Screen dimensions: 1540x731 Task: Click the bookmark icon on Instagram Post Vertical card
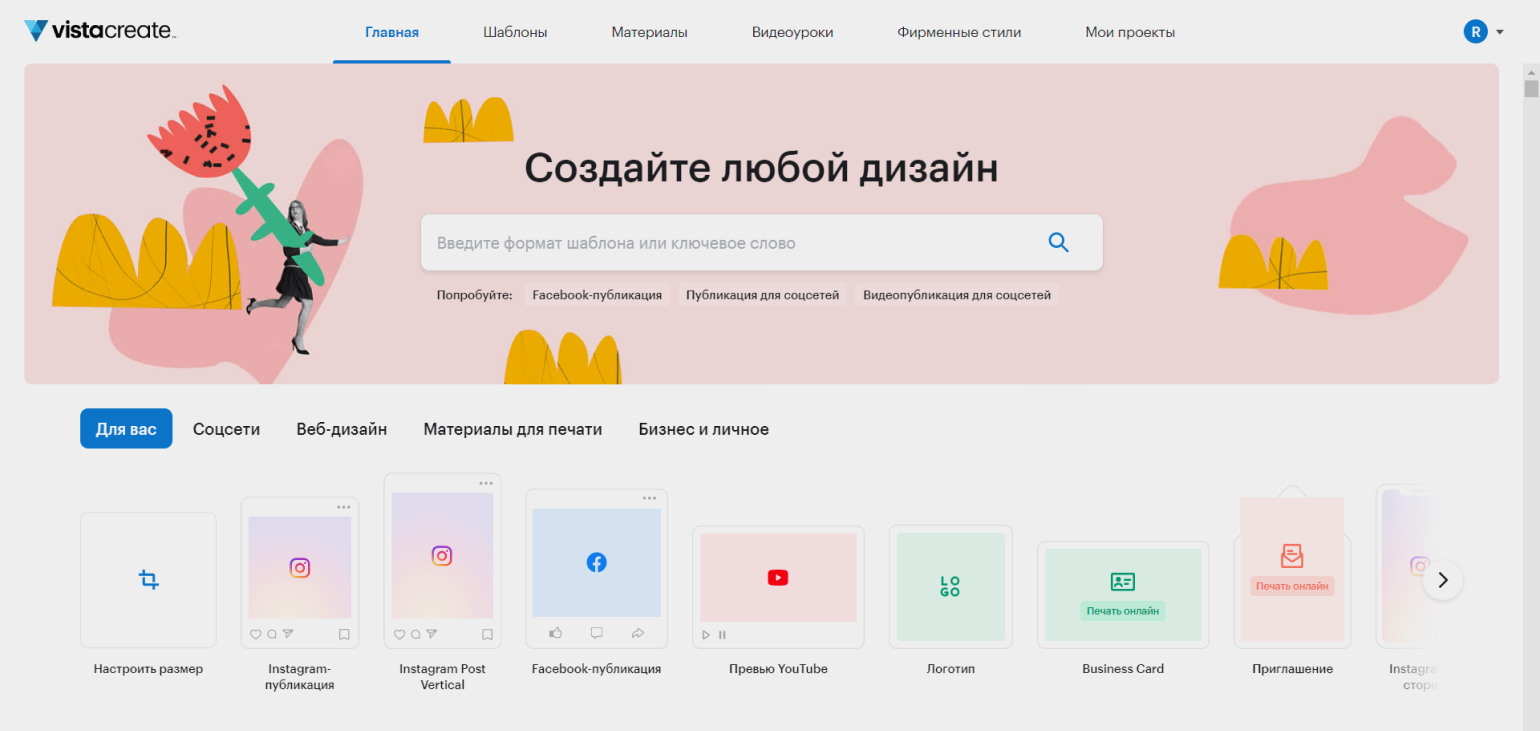point(487,634)
